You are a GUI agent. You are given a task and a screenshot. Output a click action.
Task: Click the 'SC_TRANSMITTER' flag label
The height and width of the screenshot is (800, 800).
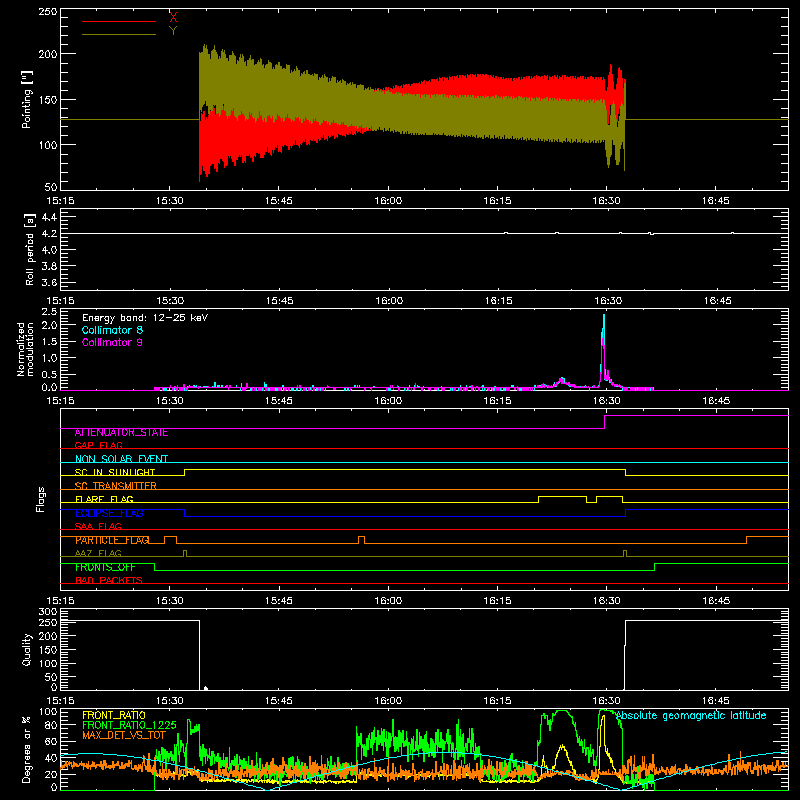(x=115, y=486)
